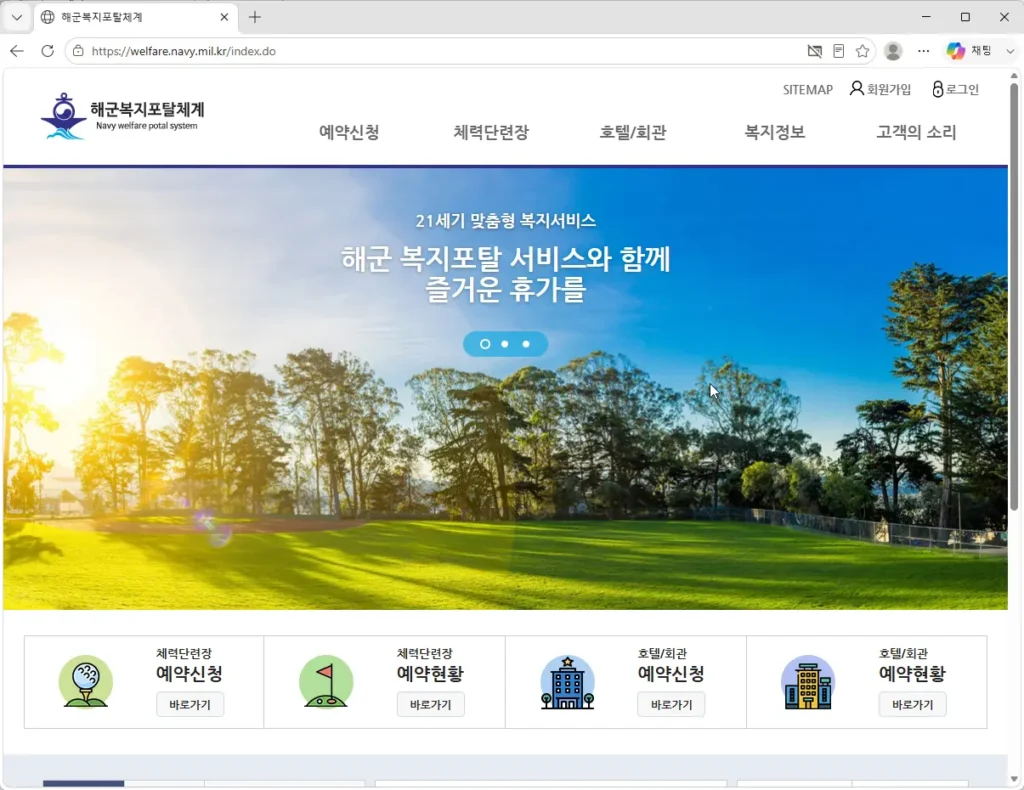
Task: Click the '해군 복지포탈 서비스와 함께' headline
Action: (x=505, y=259)
